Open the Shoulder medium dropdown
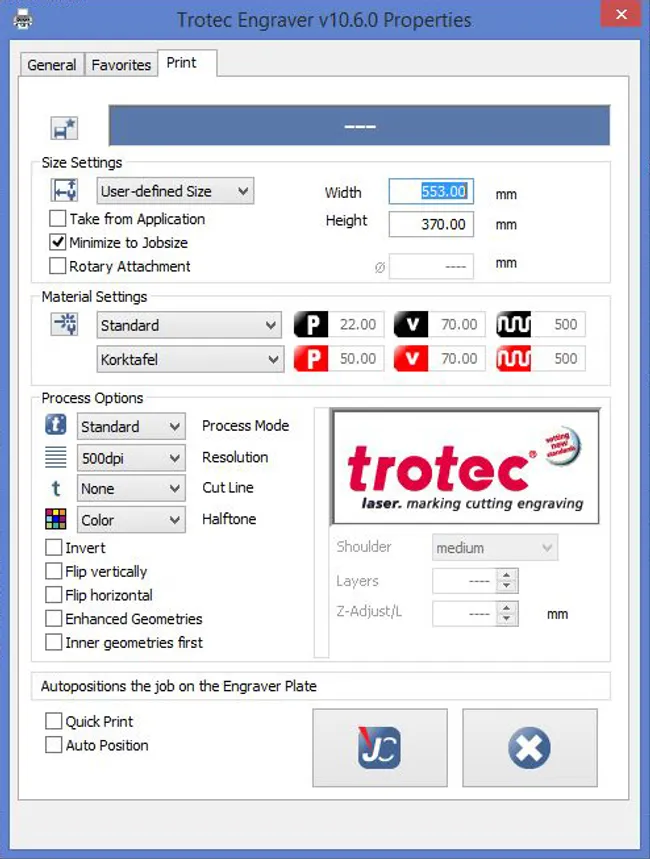Image resolution: width=650 pixels, height=859 pixels. (x=495, y=548)
